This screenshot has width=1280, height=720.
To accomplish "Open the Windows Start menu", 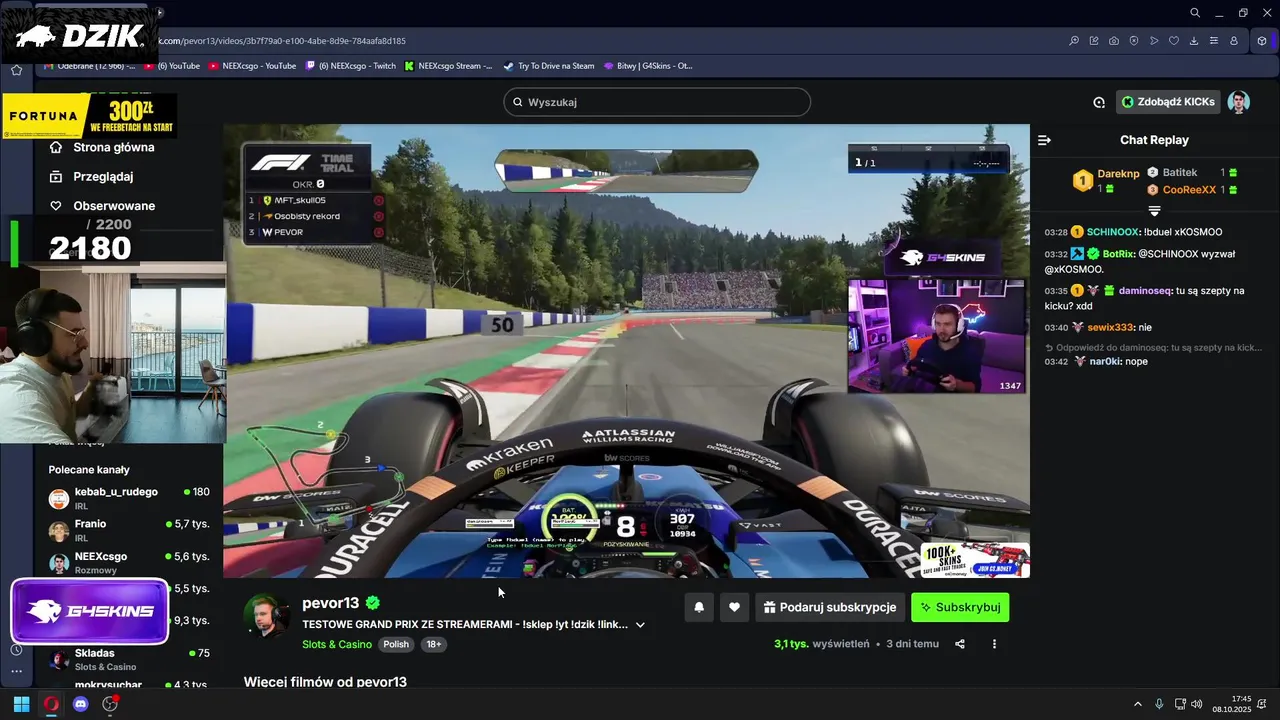I will pyautogui.click(x=21, y=704).
